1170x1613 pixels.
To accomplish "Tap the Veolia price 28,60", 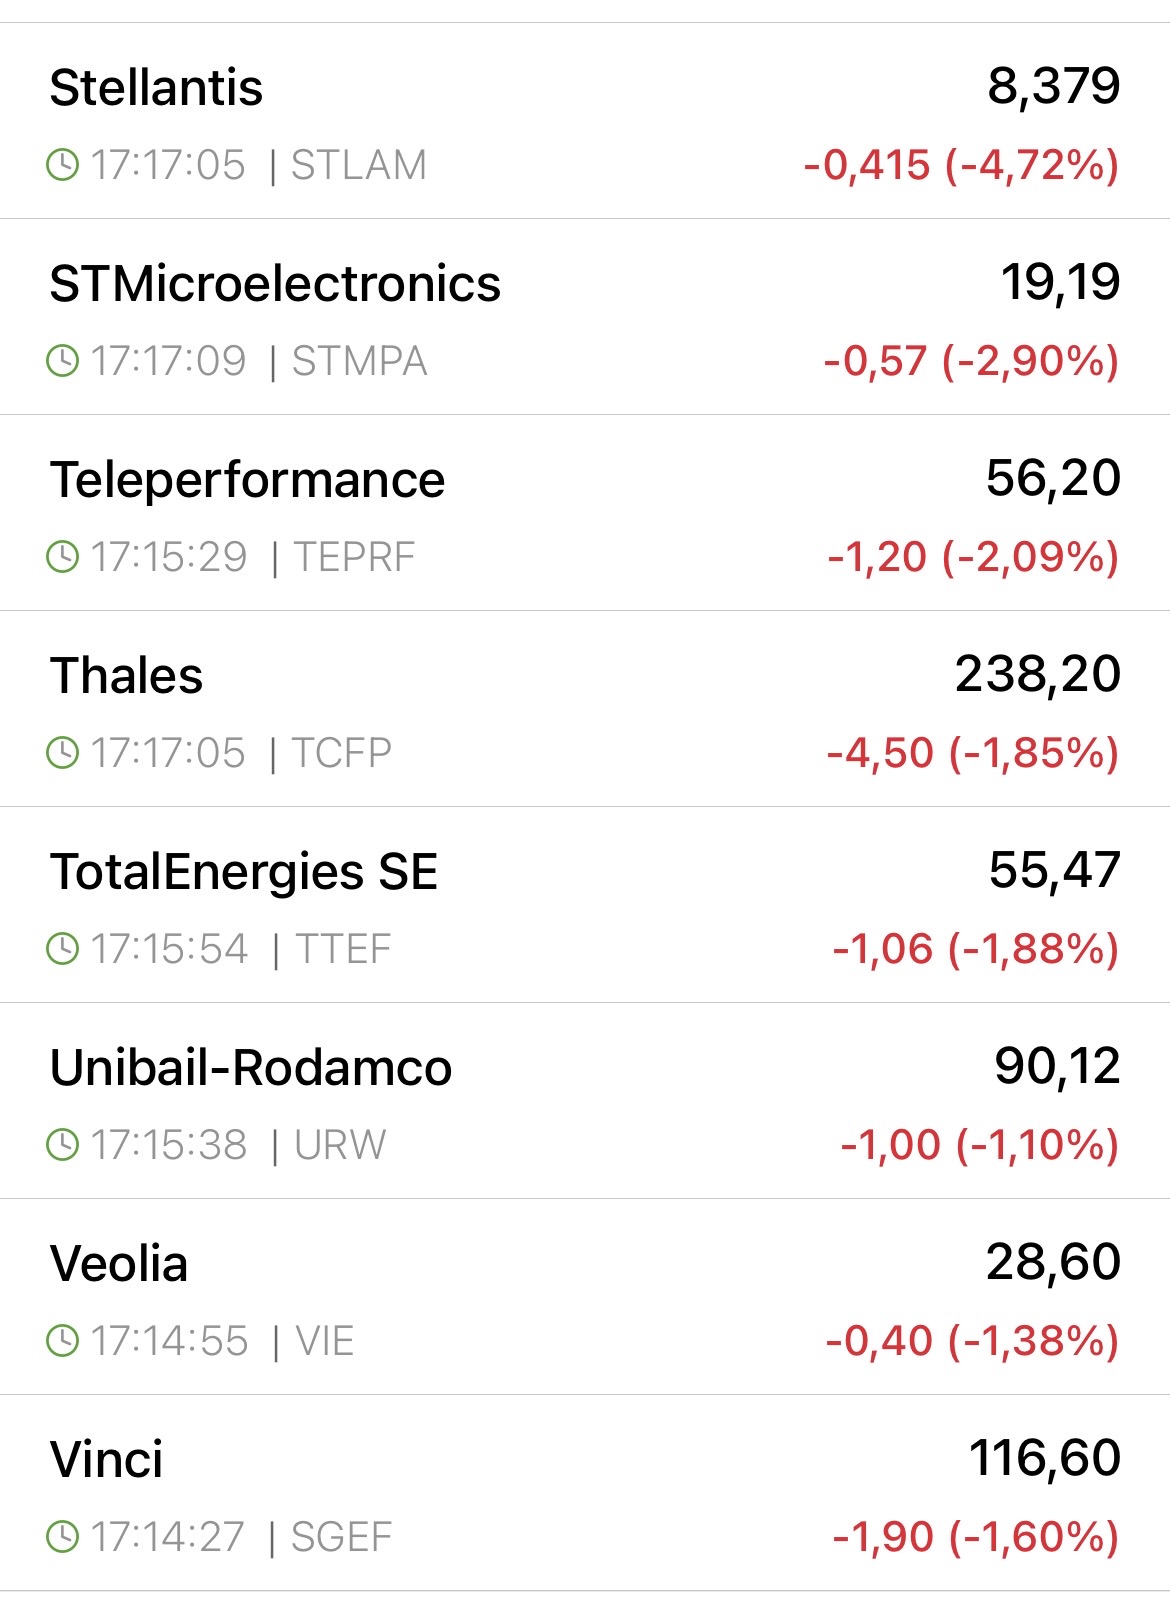I will click(1053, 1262).
